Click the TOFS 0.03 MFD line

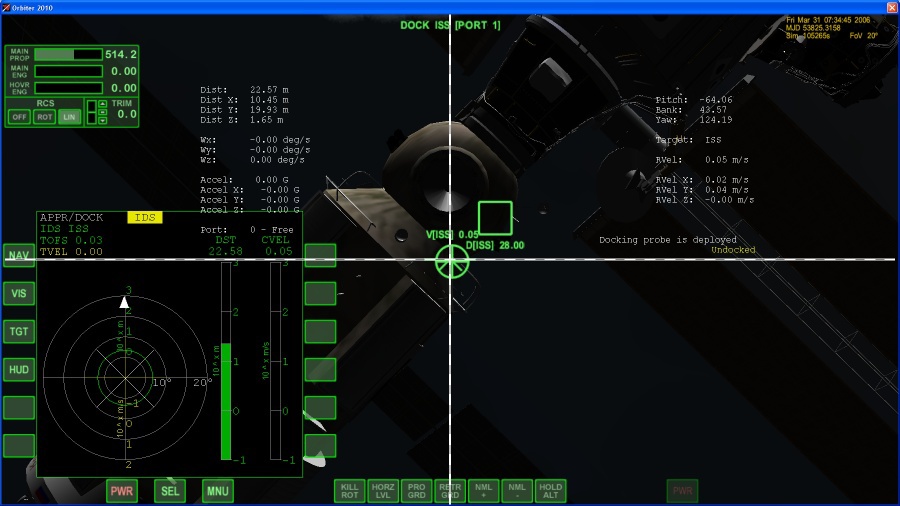click(x=71, y=240)
